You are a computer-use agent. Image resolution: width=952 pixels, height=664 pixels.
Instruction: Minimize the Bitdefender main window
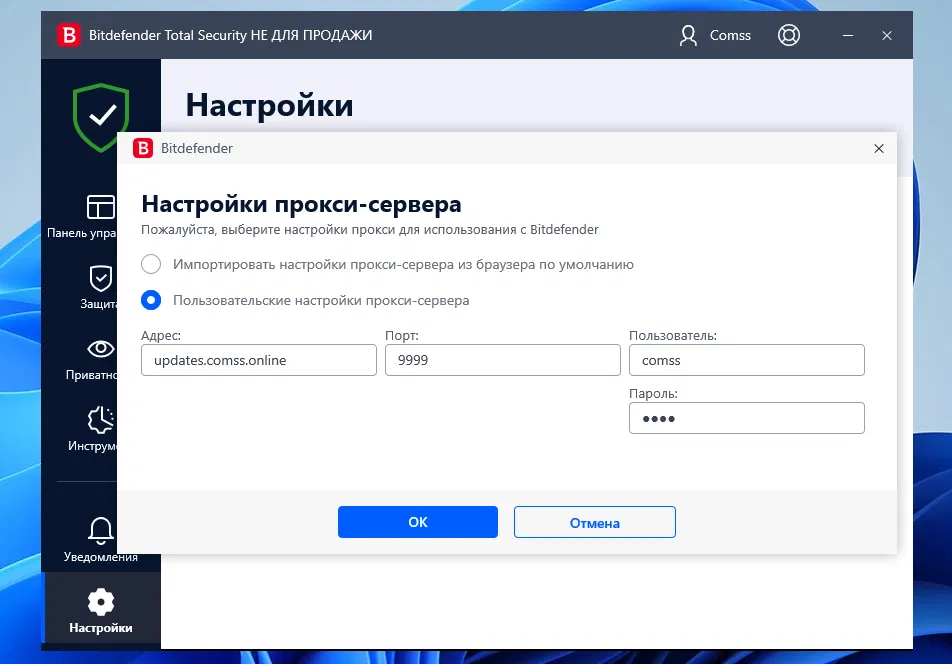[x=848, y=35]
